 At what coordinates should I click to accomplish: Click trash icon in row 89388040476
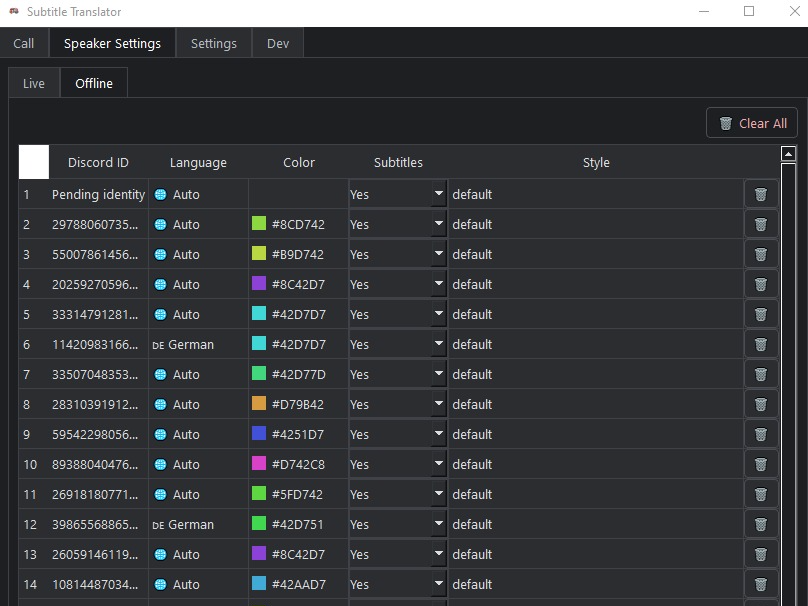tap(761, 464)
